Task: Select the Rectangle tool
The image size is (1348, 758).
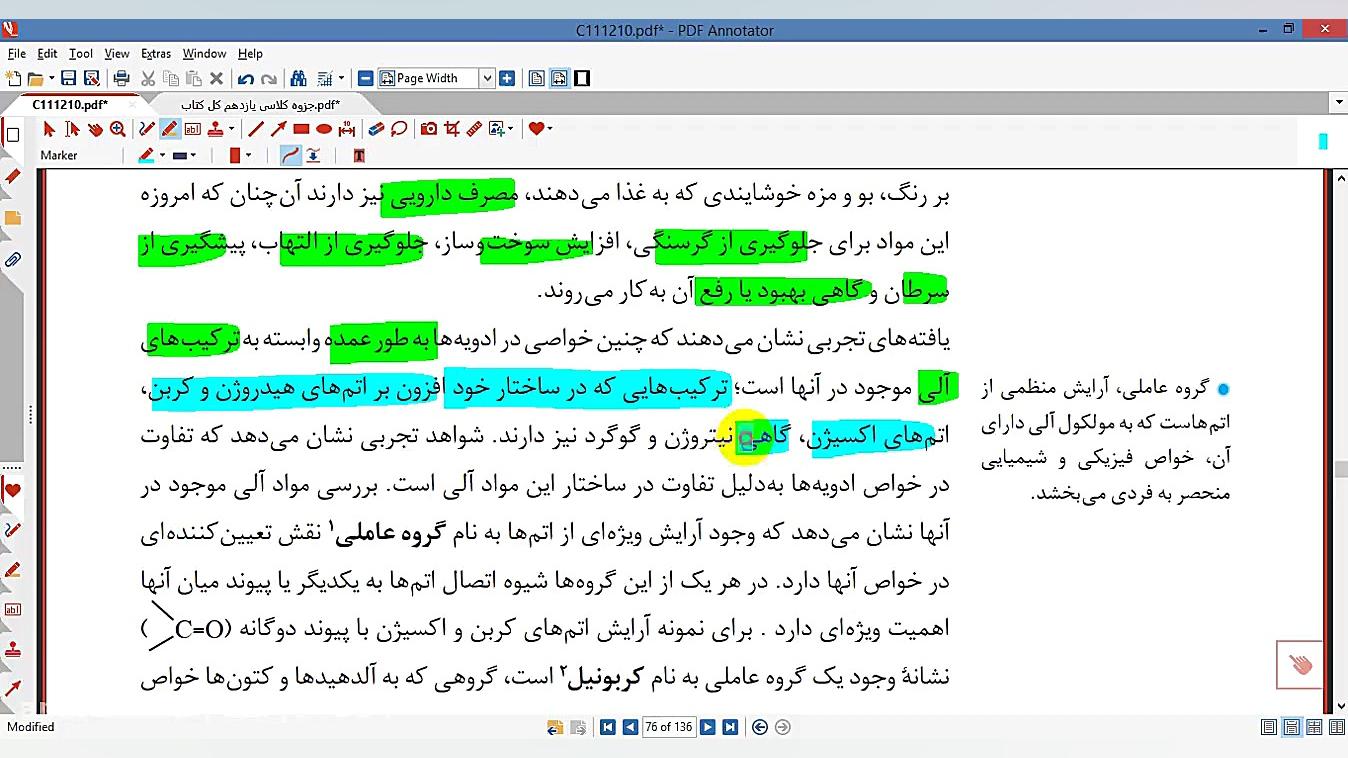Action: click(x=301, y=129)
